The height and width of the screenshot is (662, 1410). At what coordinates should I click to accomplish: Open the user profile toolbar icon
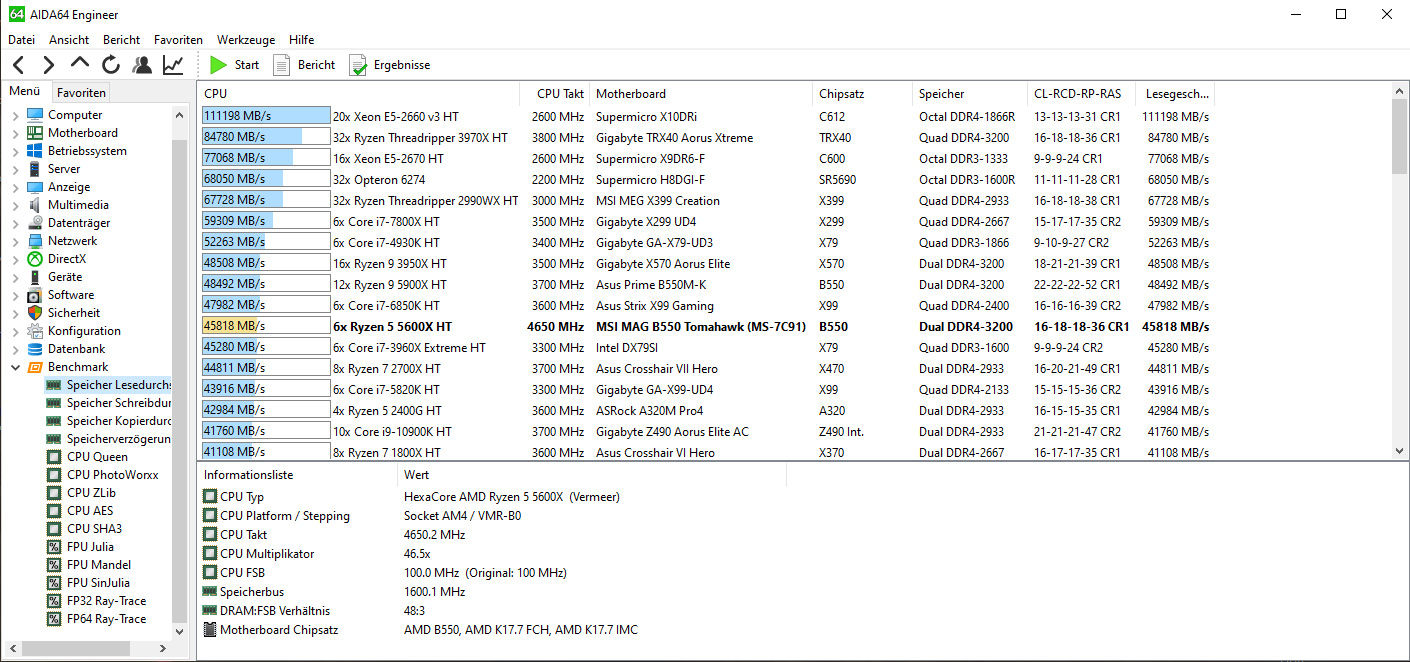[142, 65]
